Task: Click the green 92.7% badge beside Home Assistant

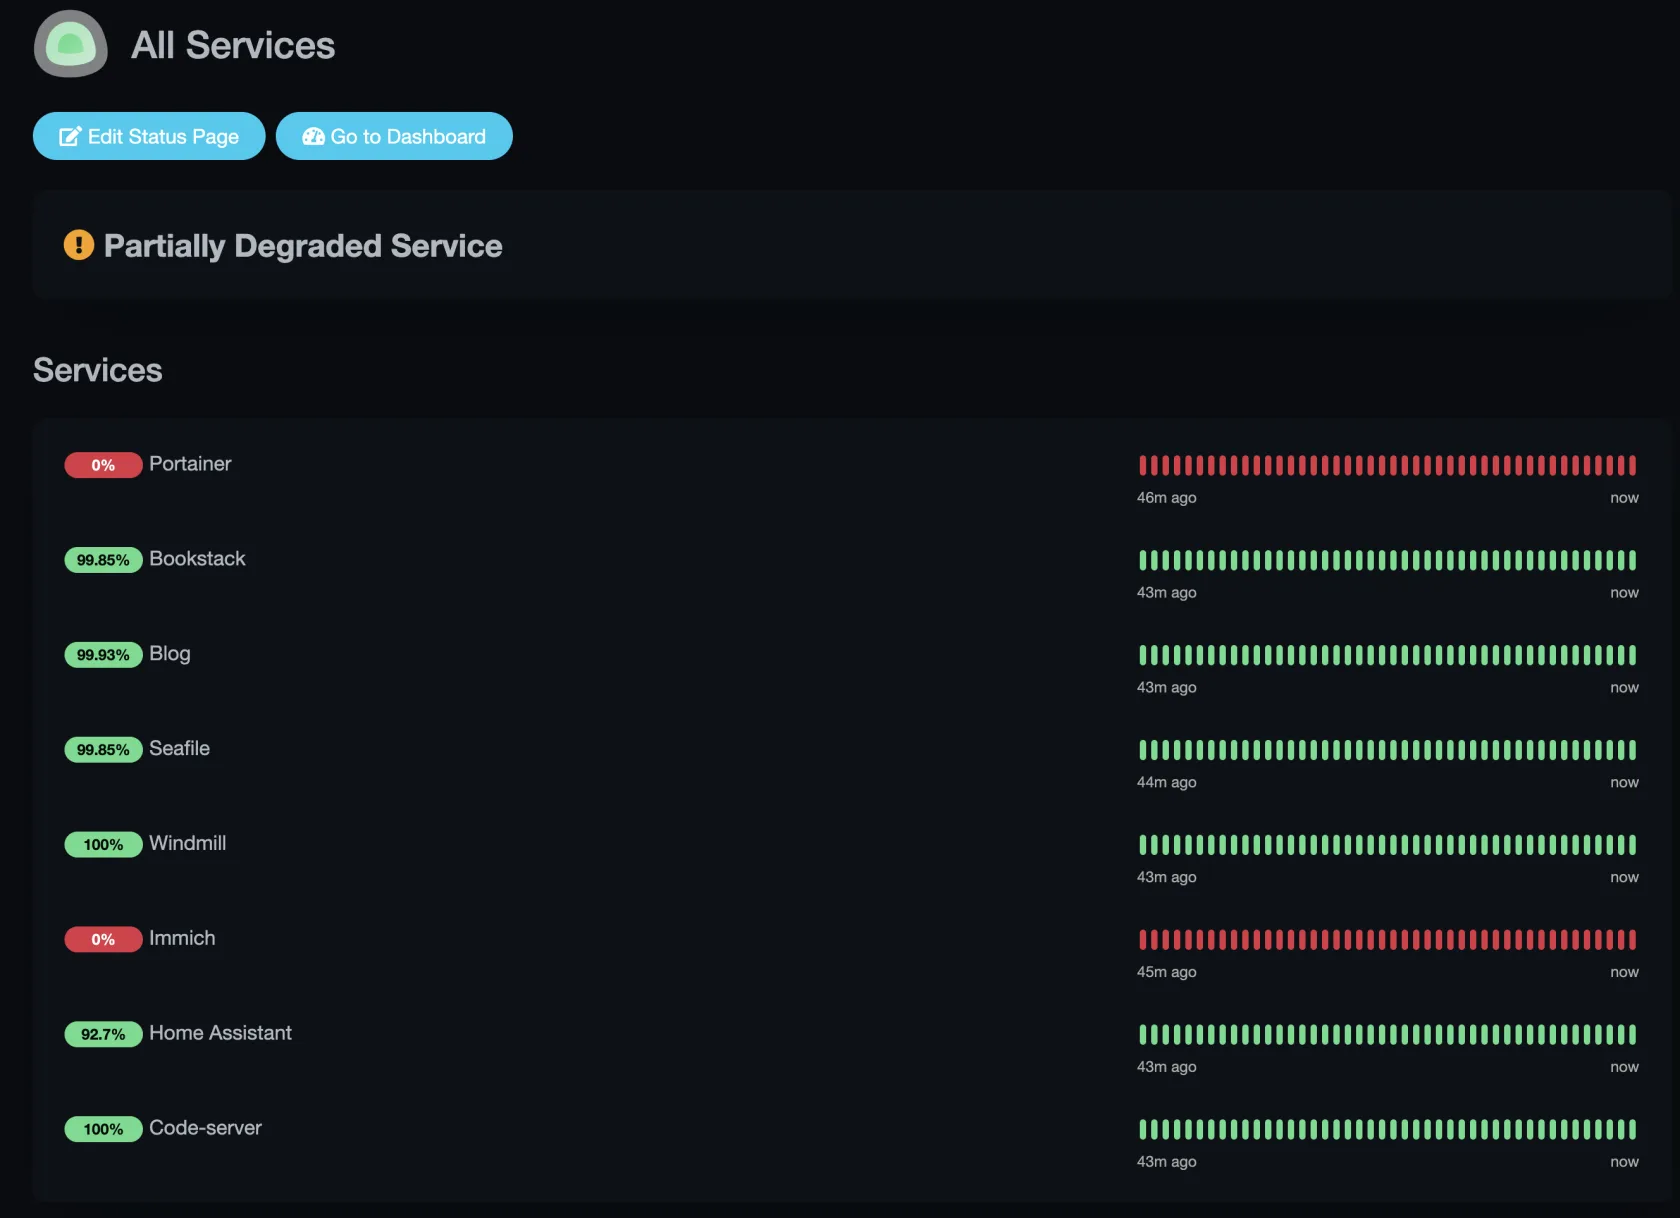Action: point(102,1034)
